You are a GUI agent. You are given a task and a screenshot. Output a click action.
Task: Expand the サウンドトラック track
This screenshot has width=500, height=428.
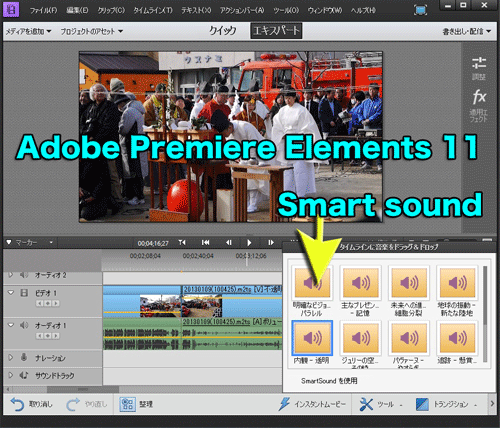click(11, 375)
